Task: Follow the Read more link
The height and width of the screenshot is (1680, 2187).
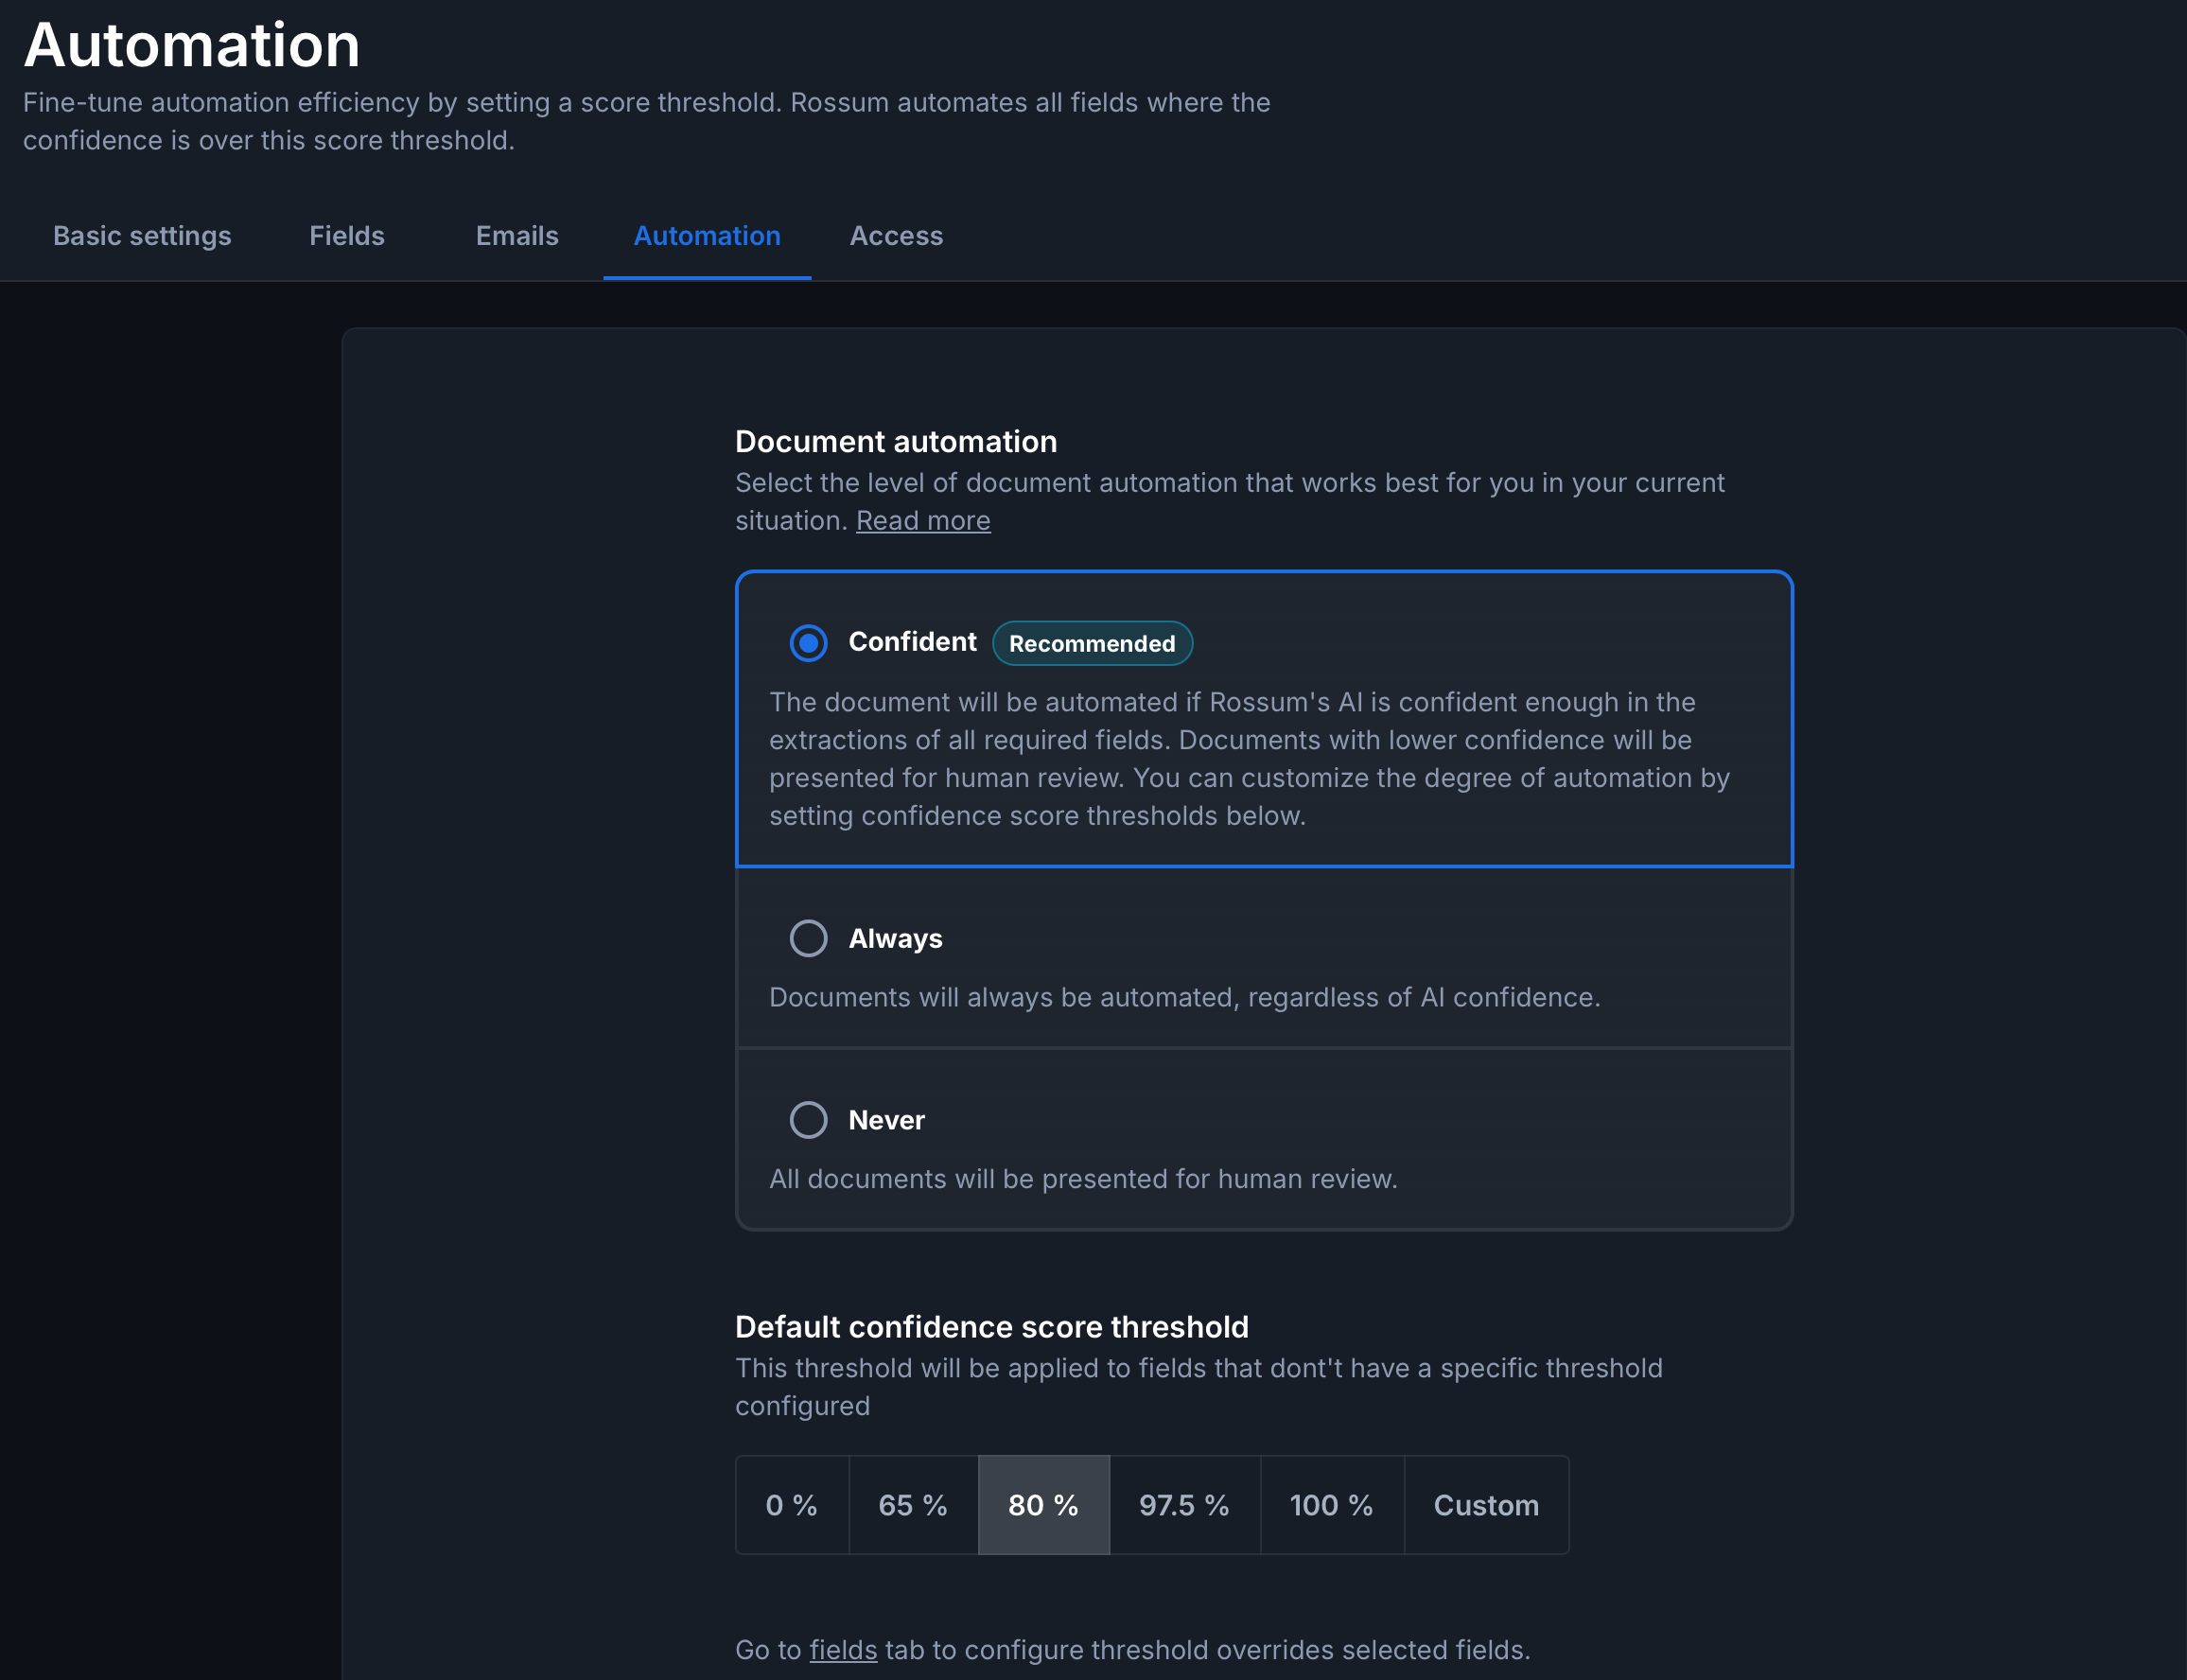Action: coord(923,521)
